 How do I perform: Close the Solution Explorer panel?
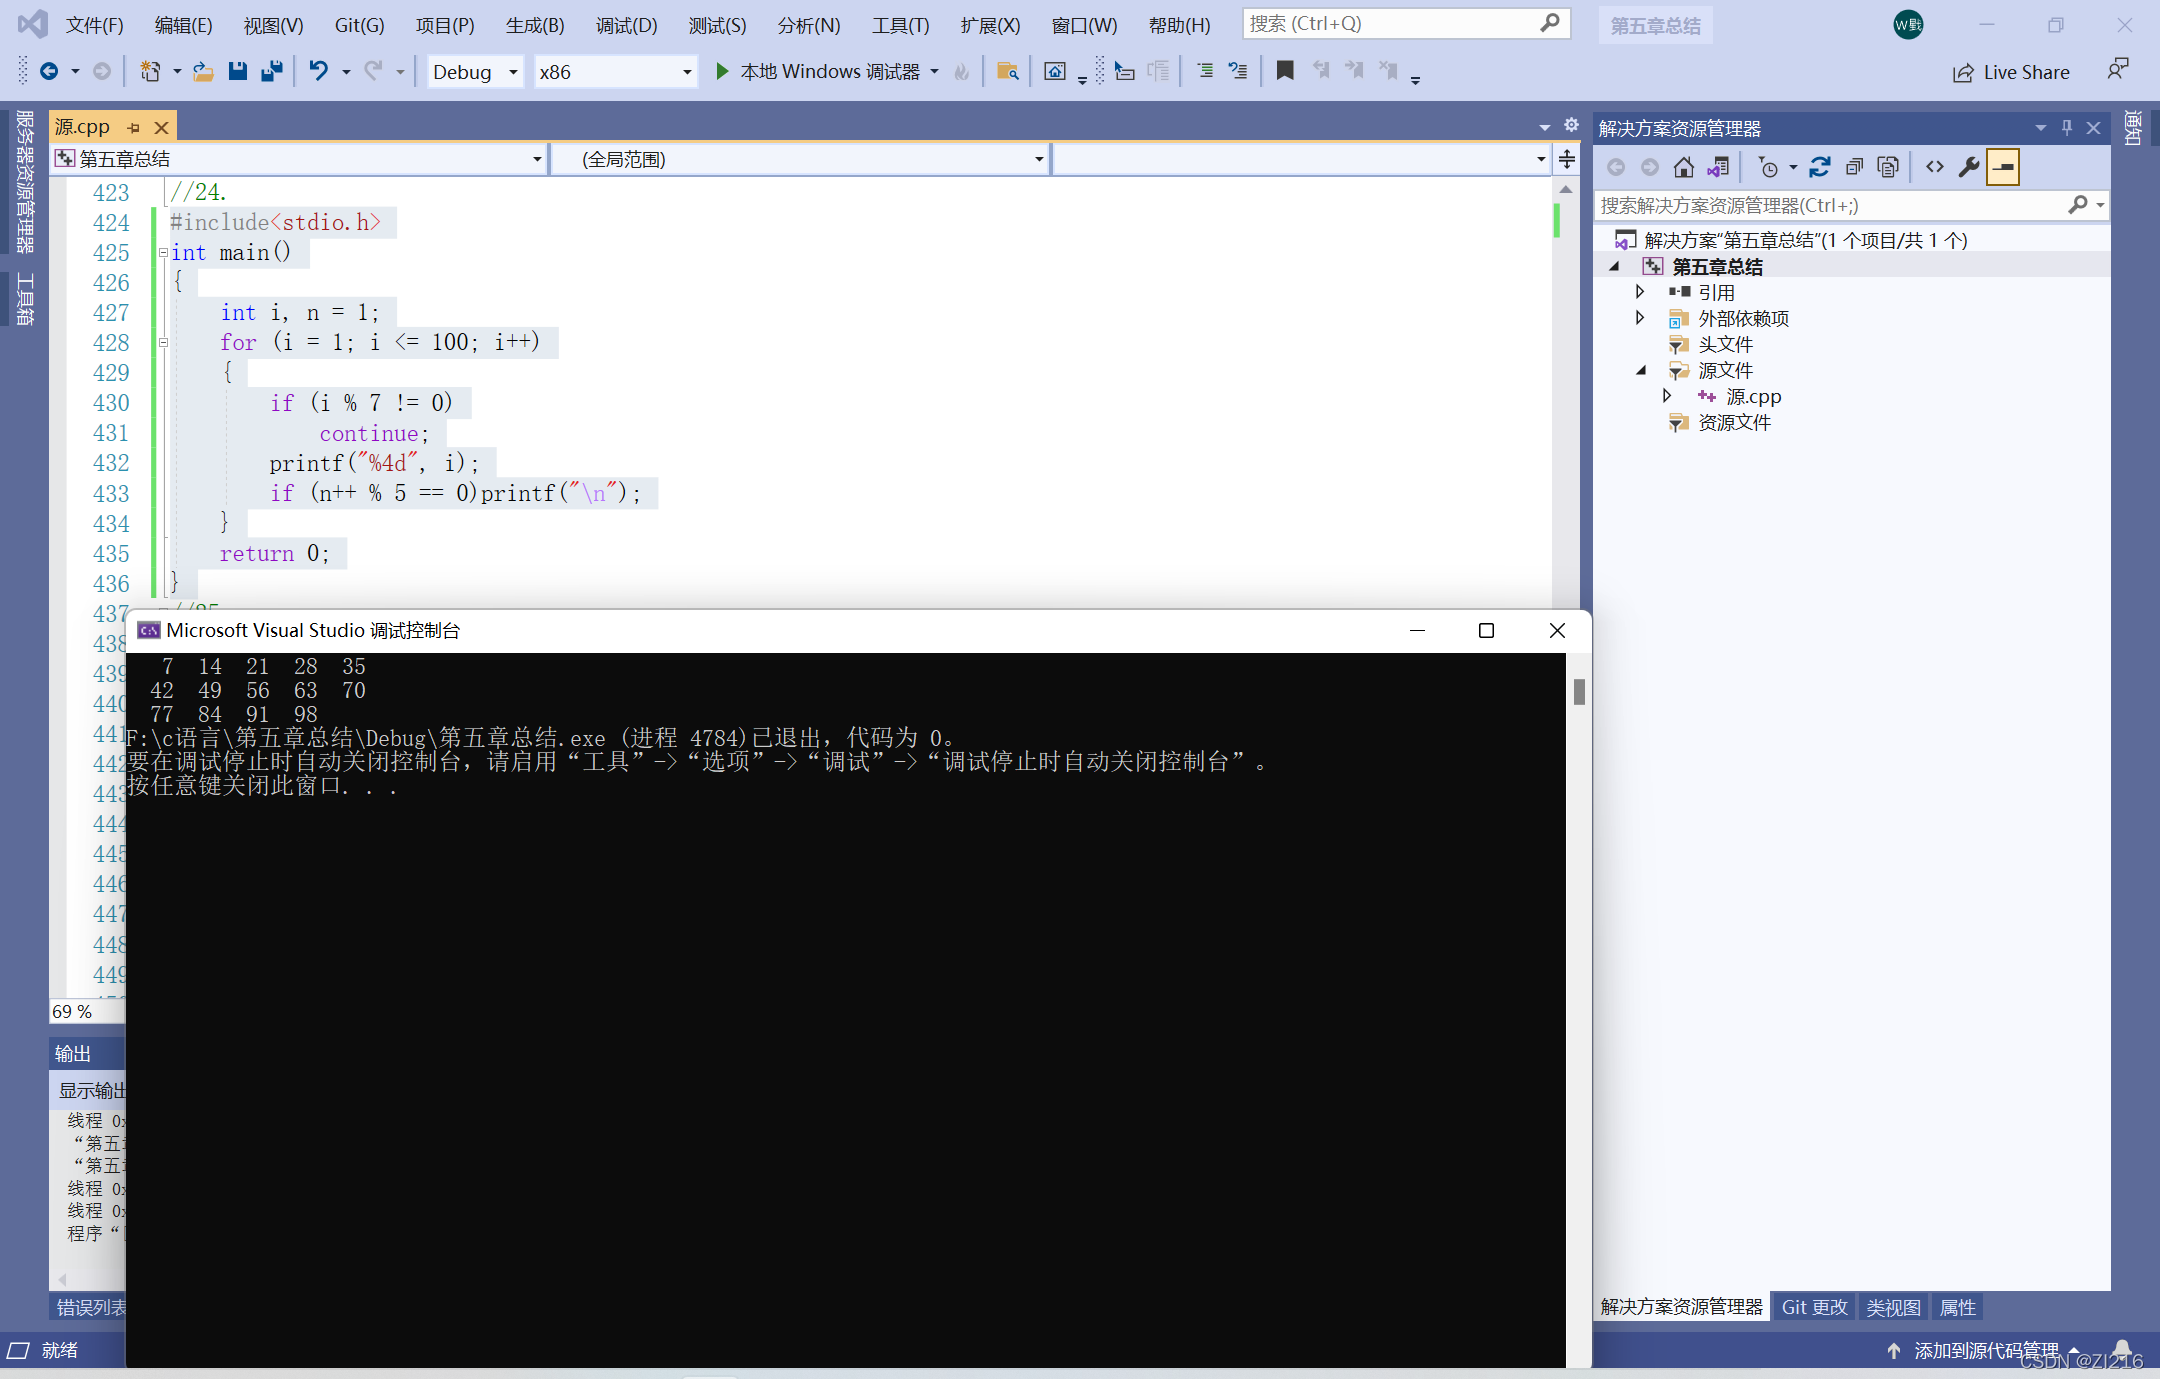pos(2093,128)
